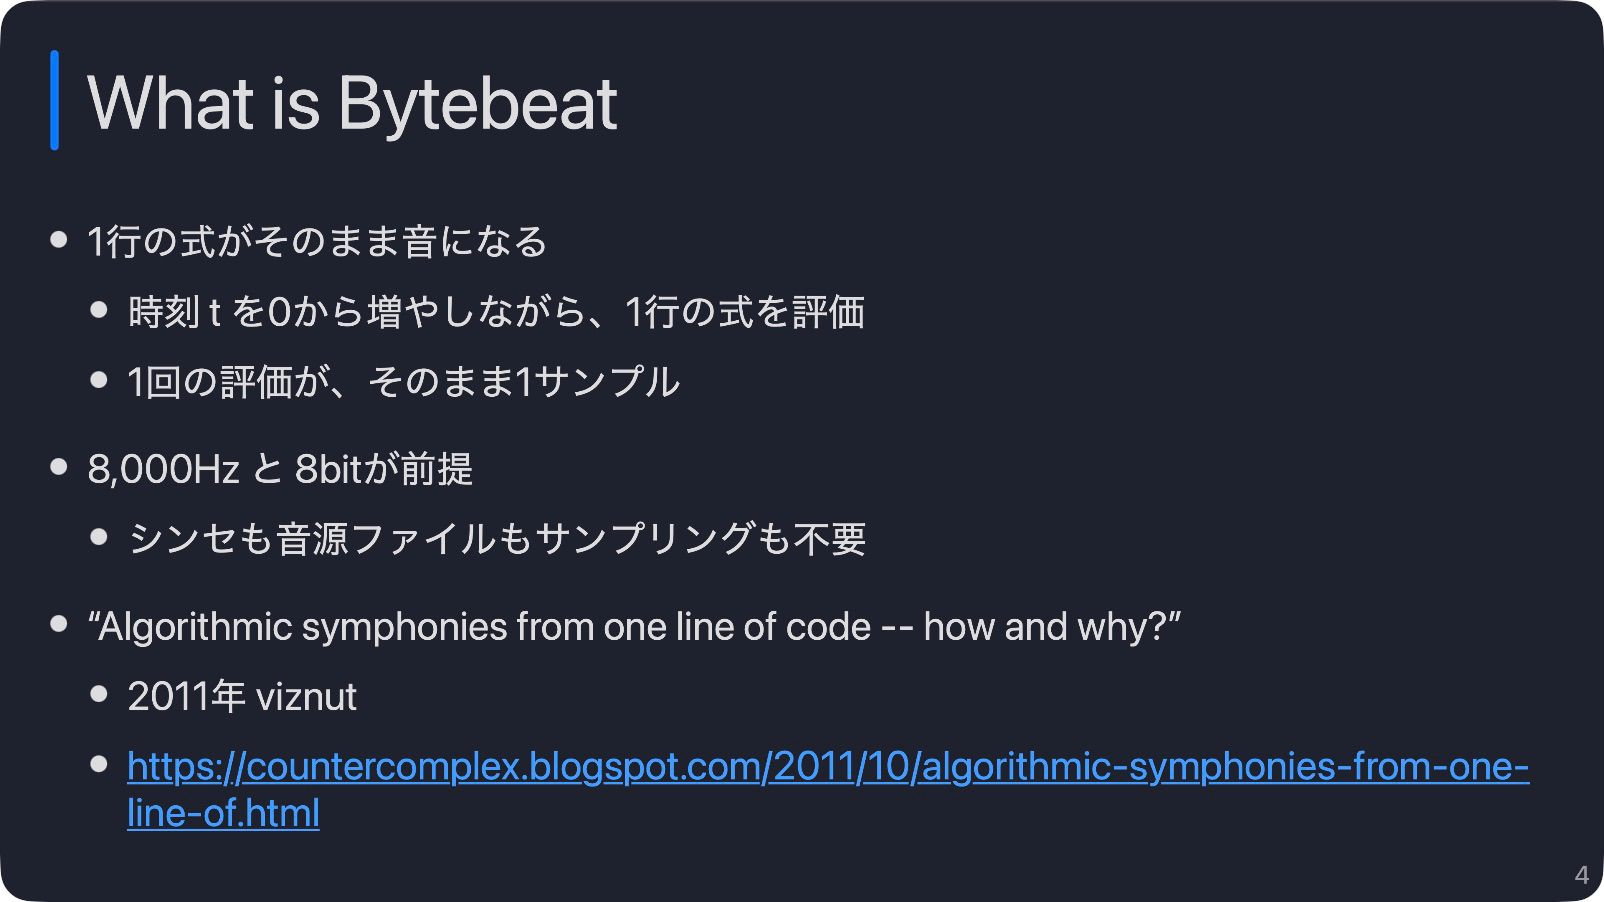This screenshot has height=902, width=1604.
Task: Click bullet dot before the Algorithmic symphonies quote
Action: coord(58,625)
